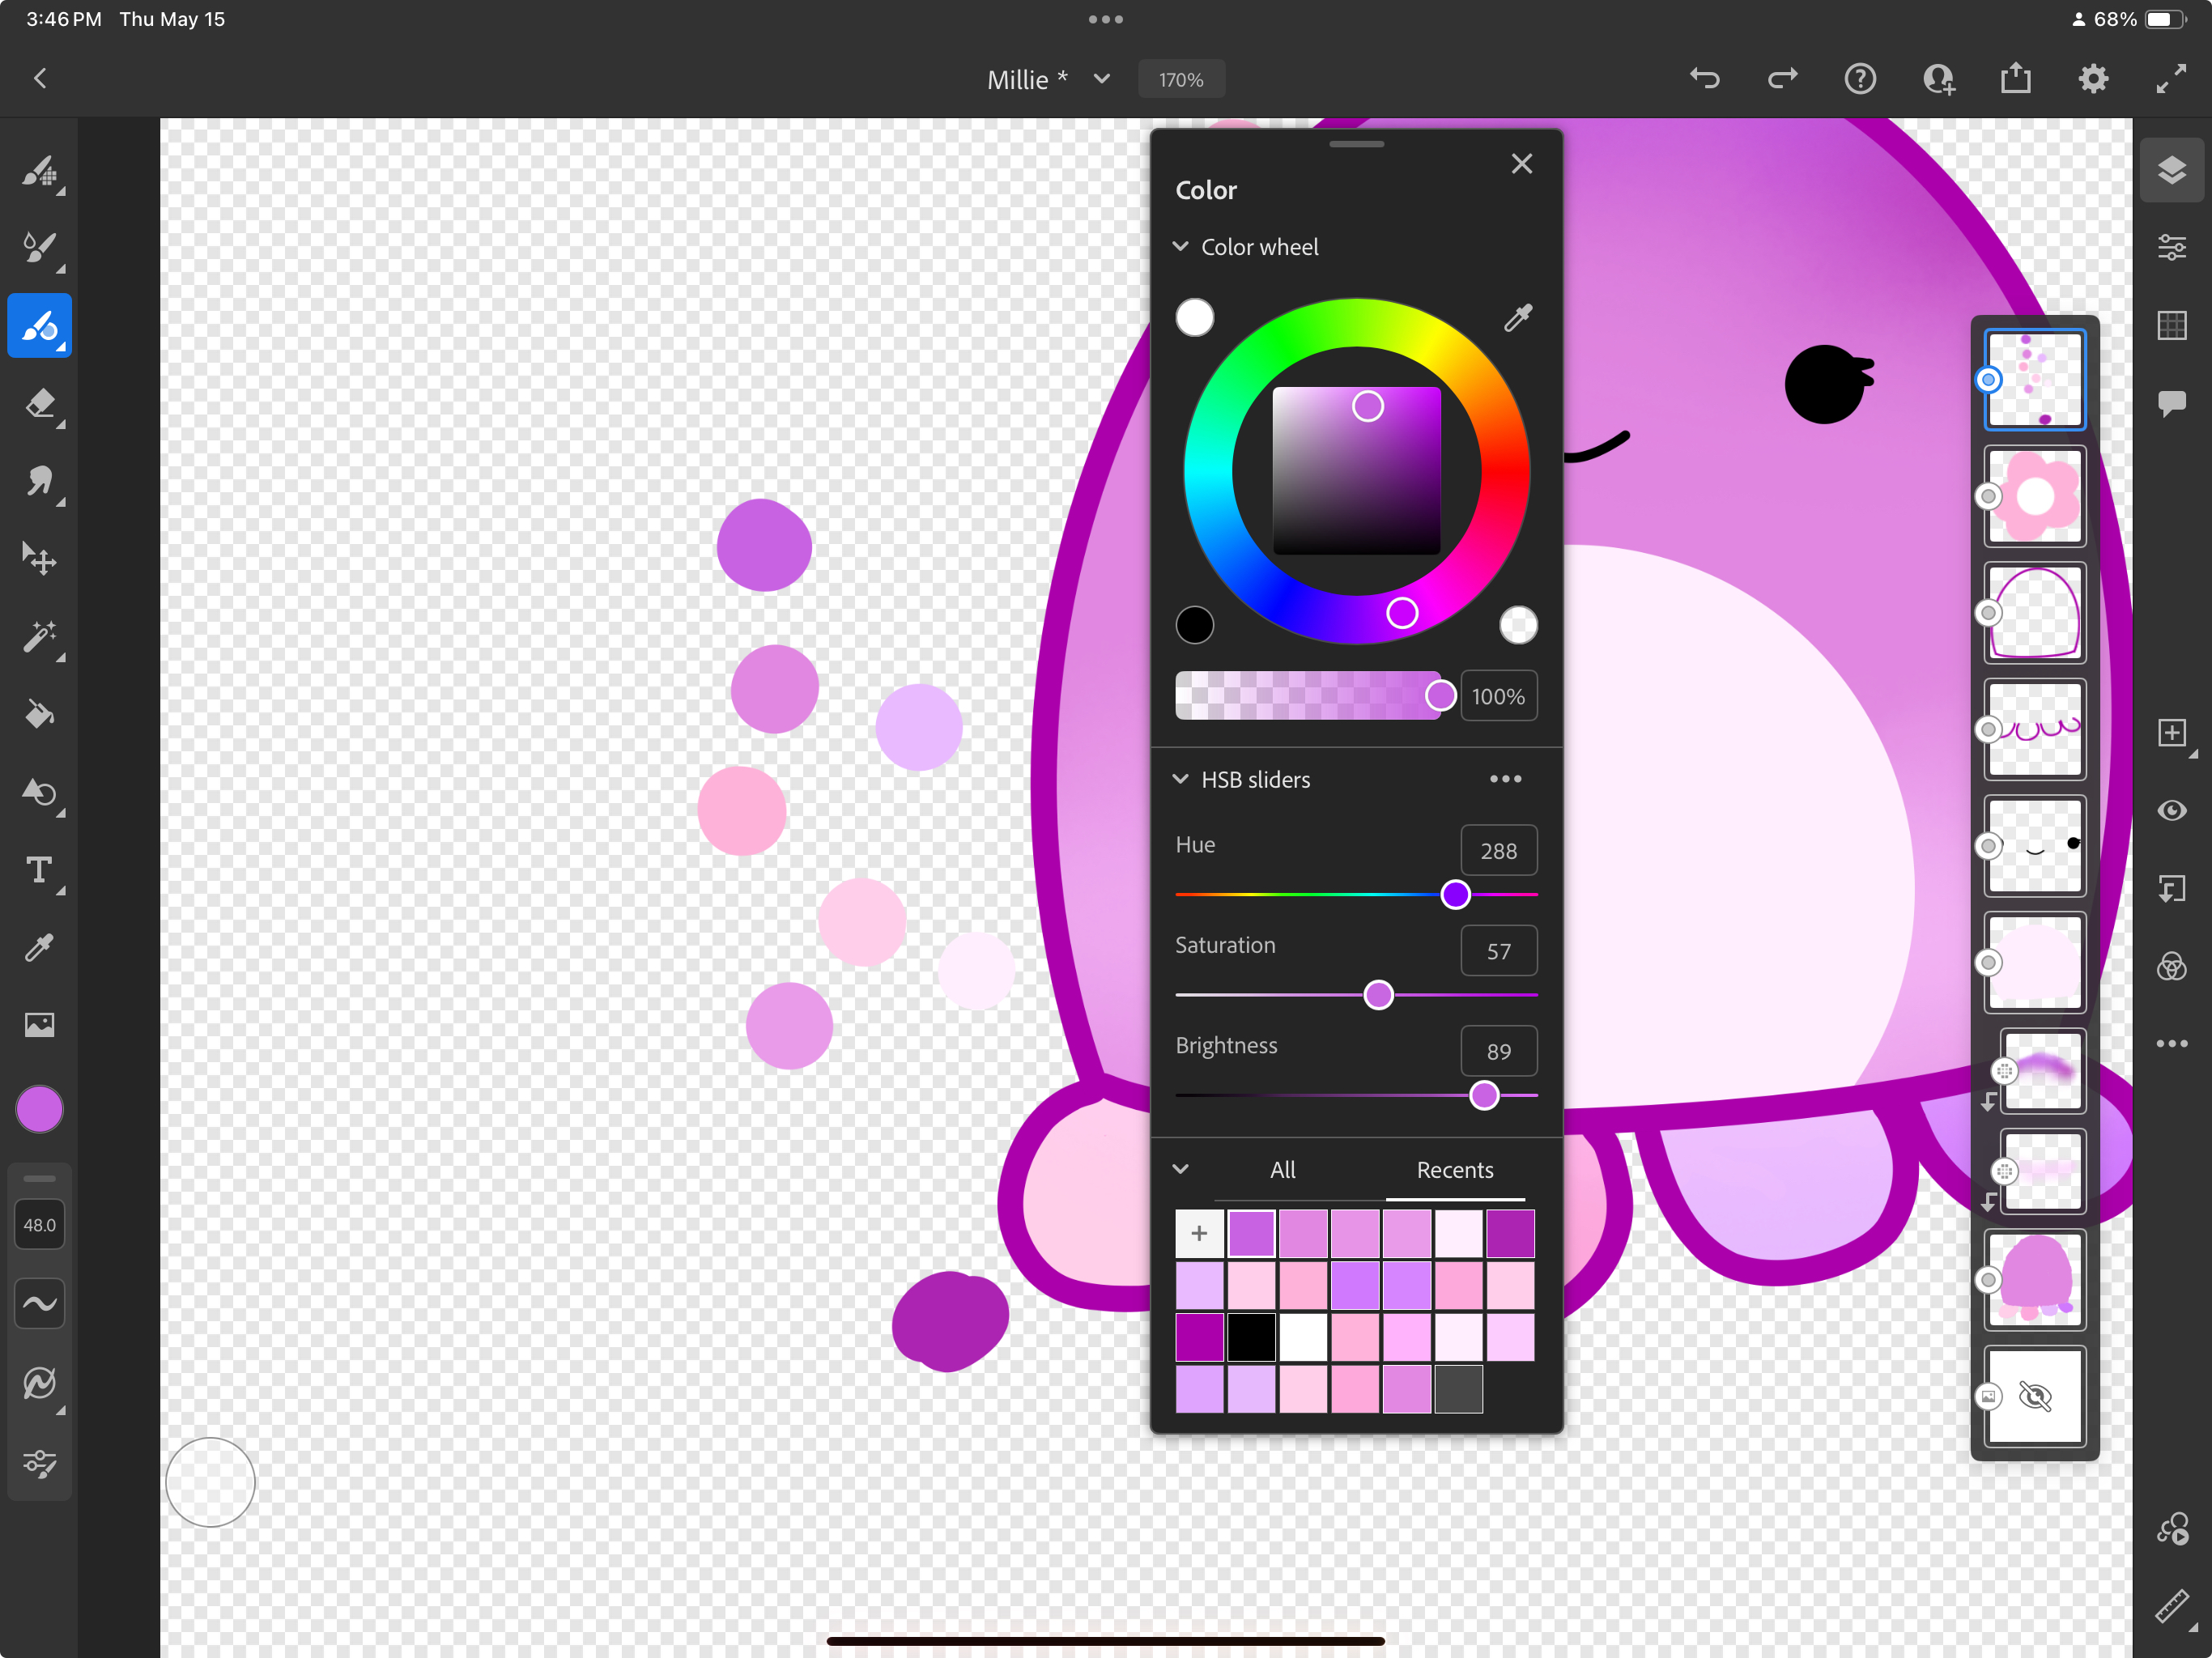
Task: Select the Eraser tool
Action: [x=40, y=404]
